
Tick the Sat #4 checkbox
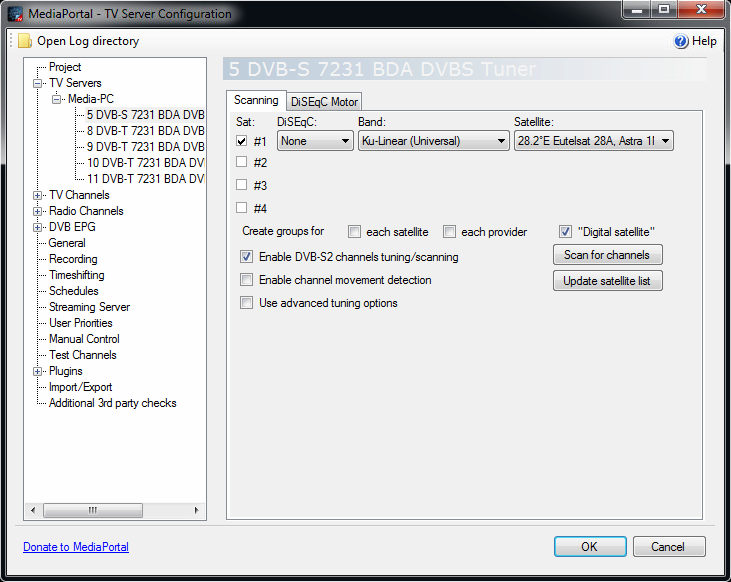click(x=241, y=208)
